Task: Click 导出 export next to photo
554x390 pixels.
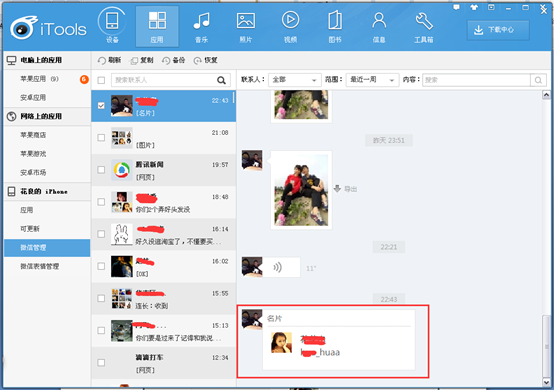Action: (346, 189)
